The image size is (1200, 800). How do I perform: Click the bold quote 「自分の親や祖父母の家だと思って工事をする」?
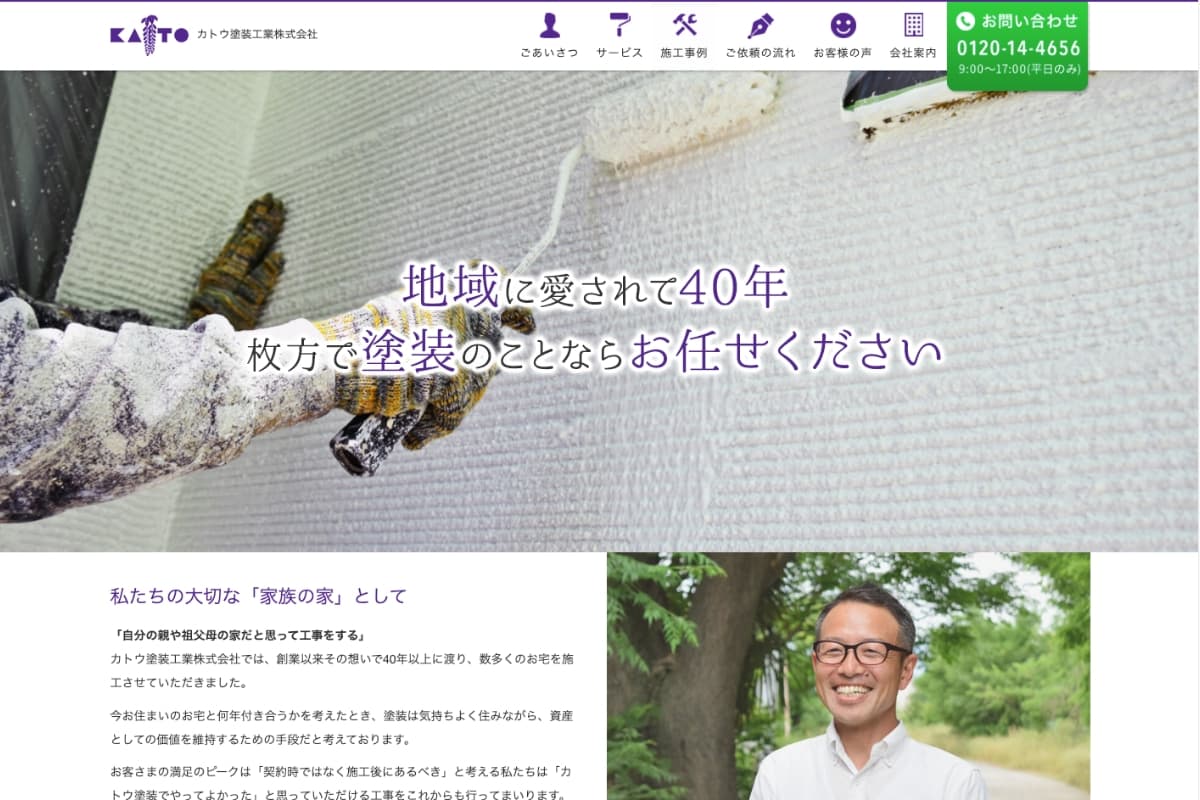point(239,635)
